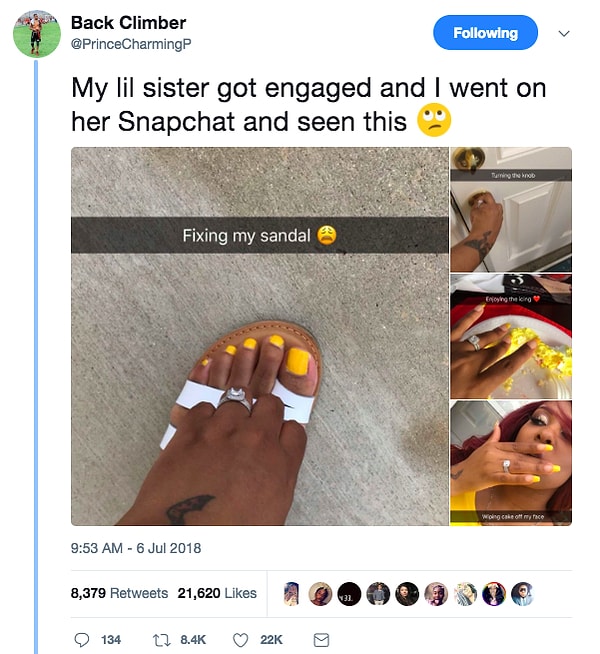
Task: Open Back Climber's profile avatar
Action: pyautogui.click(x=36, y=33)
